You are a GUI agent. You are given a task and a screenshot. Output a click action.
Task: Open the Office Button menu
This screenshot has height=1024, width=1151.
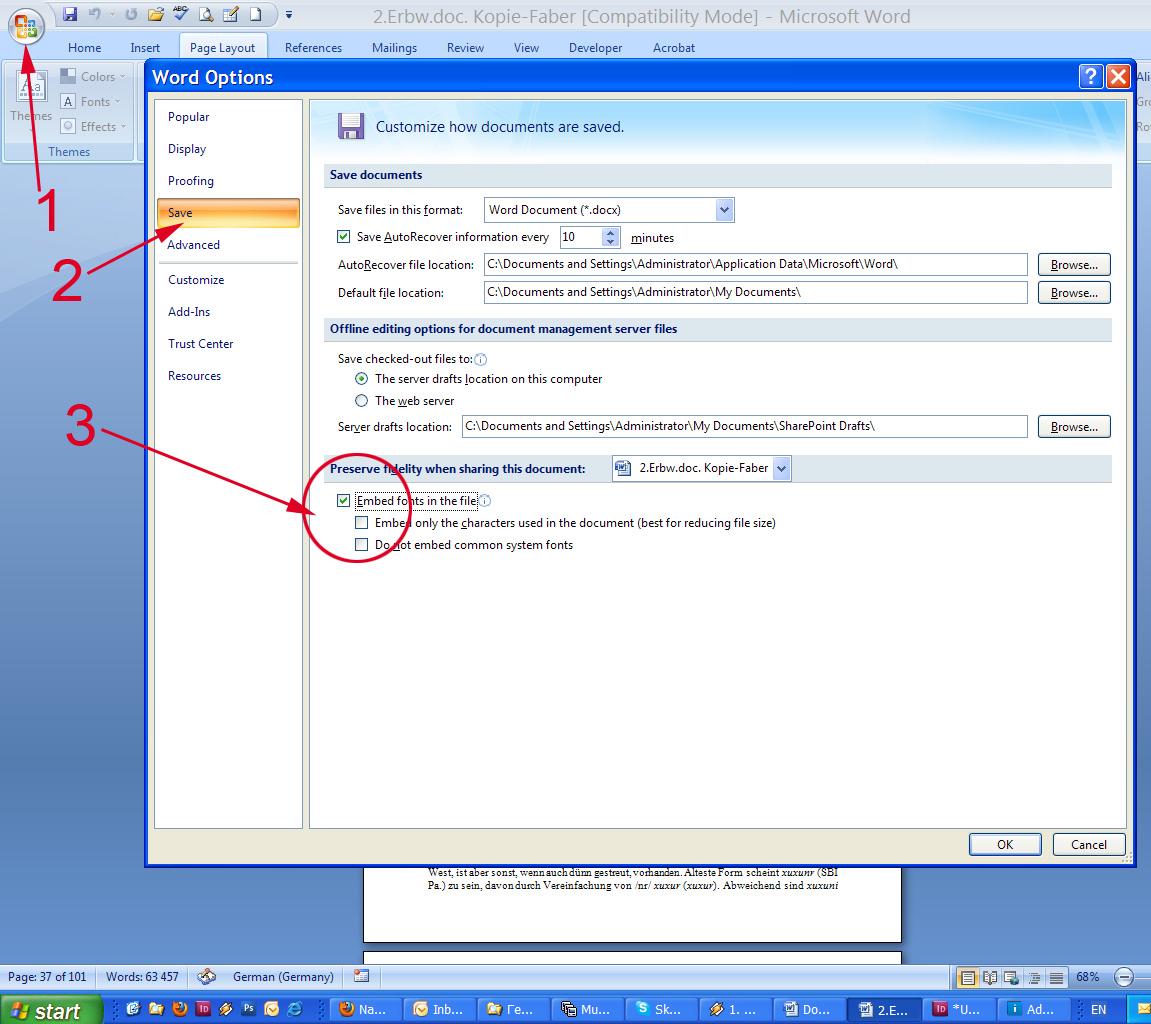coord(26,26)
